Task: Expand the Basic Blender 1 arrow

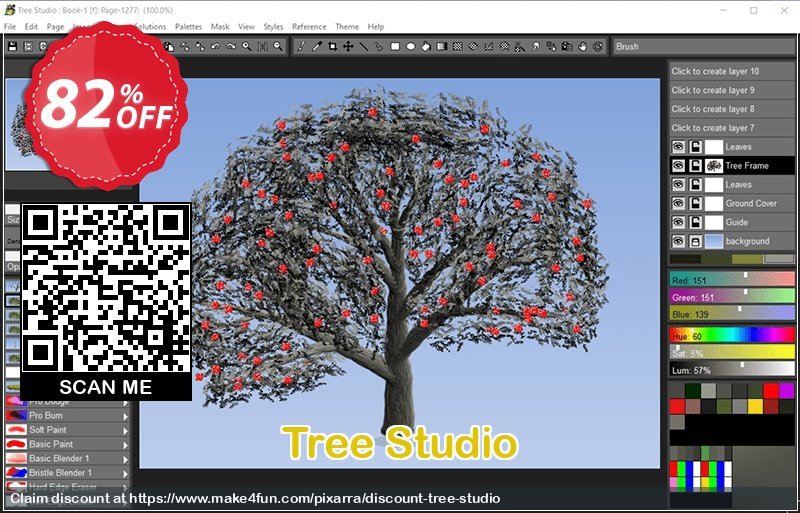Action: point(126,459)
